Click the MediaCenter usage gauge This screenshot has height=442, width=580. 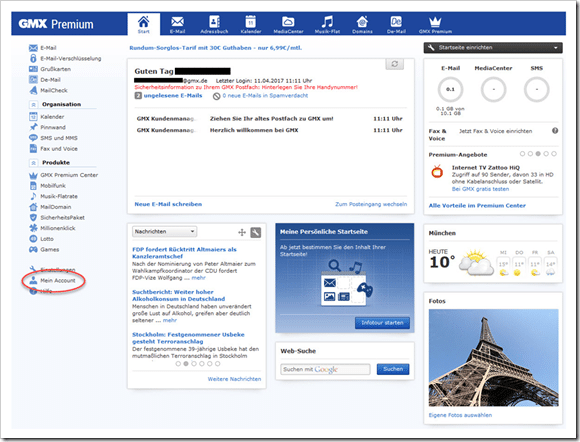coord(493,90)
